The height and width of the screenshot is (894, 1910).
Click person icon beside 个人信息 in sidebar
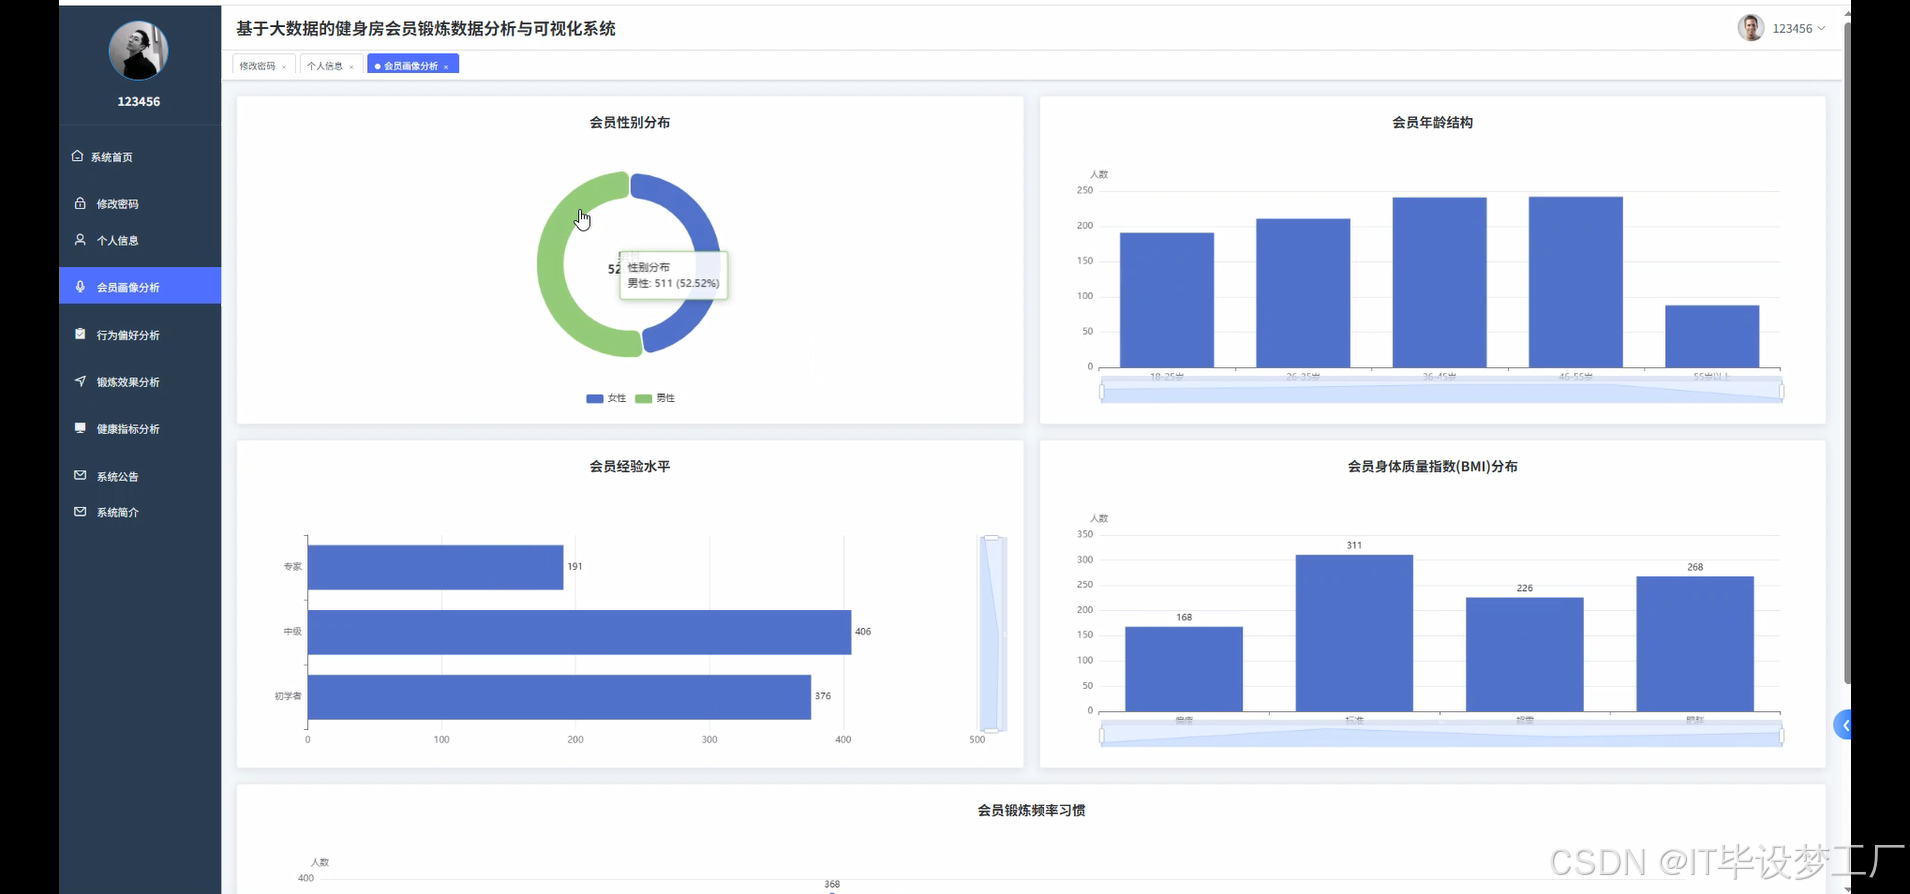[x=80, y=240]
